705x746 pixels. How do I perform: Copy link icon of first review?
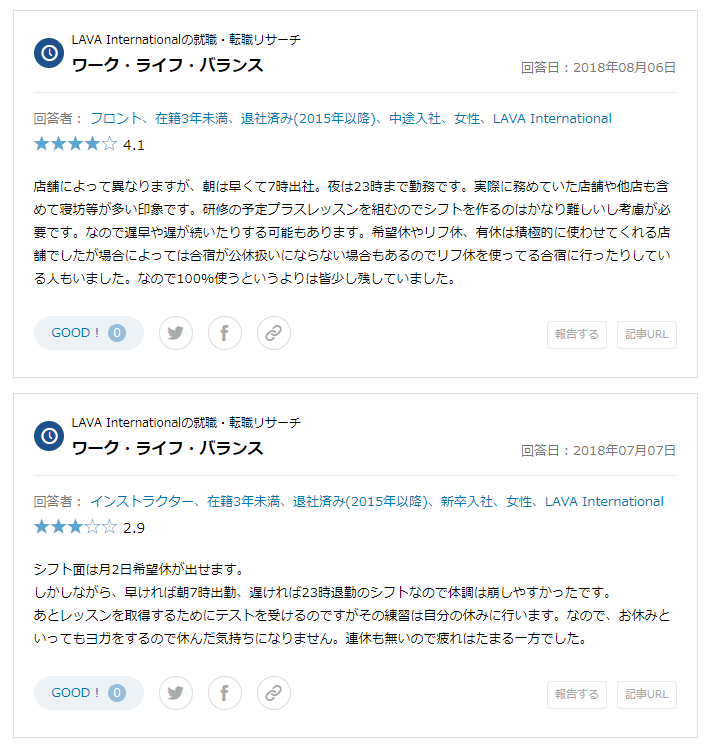tap(274, 333)
